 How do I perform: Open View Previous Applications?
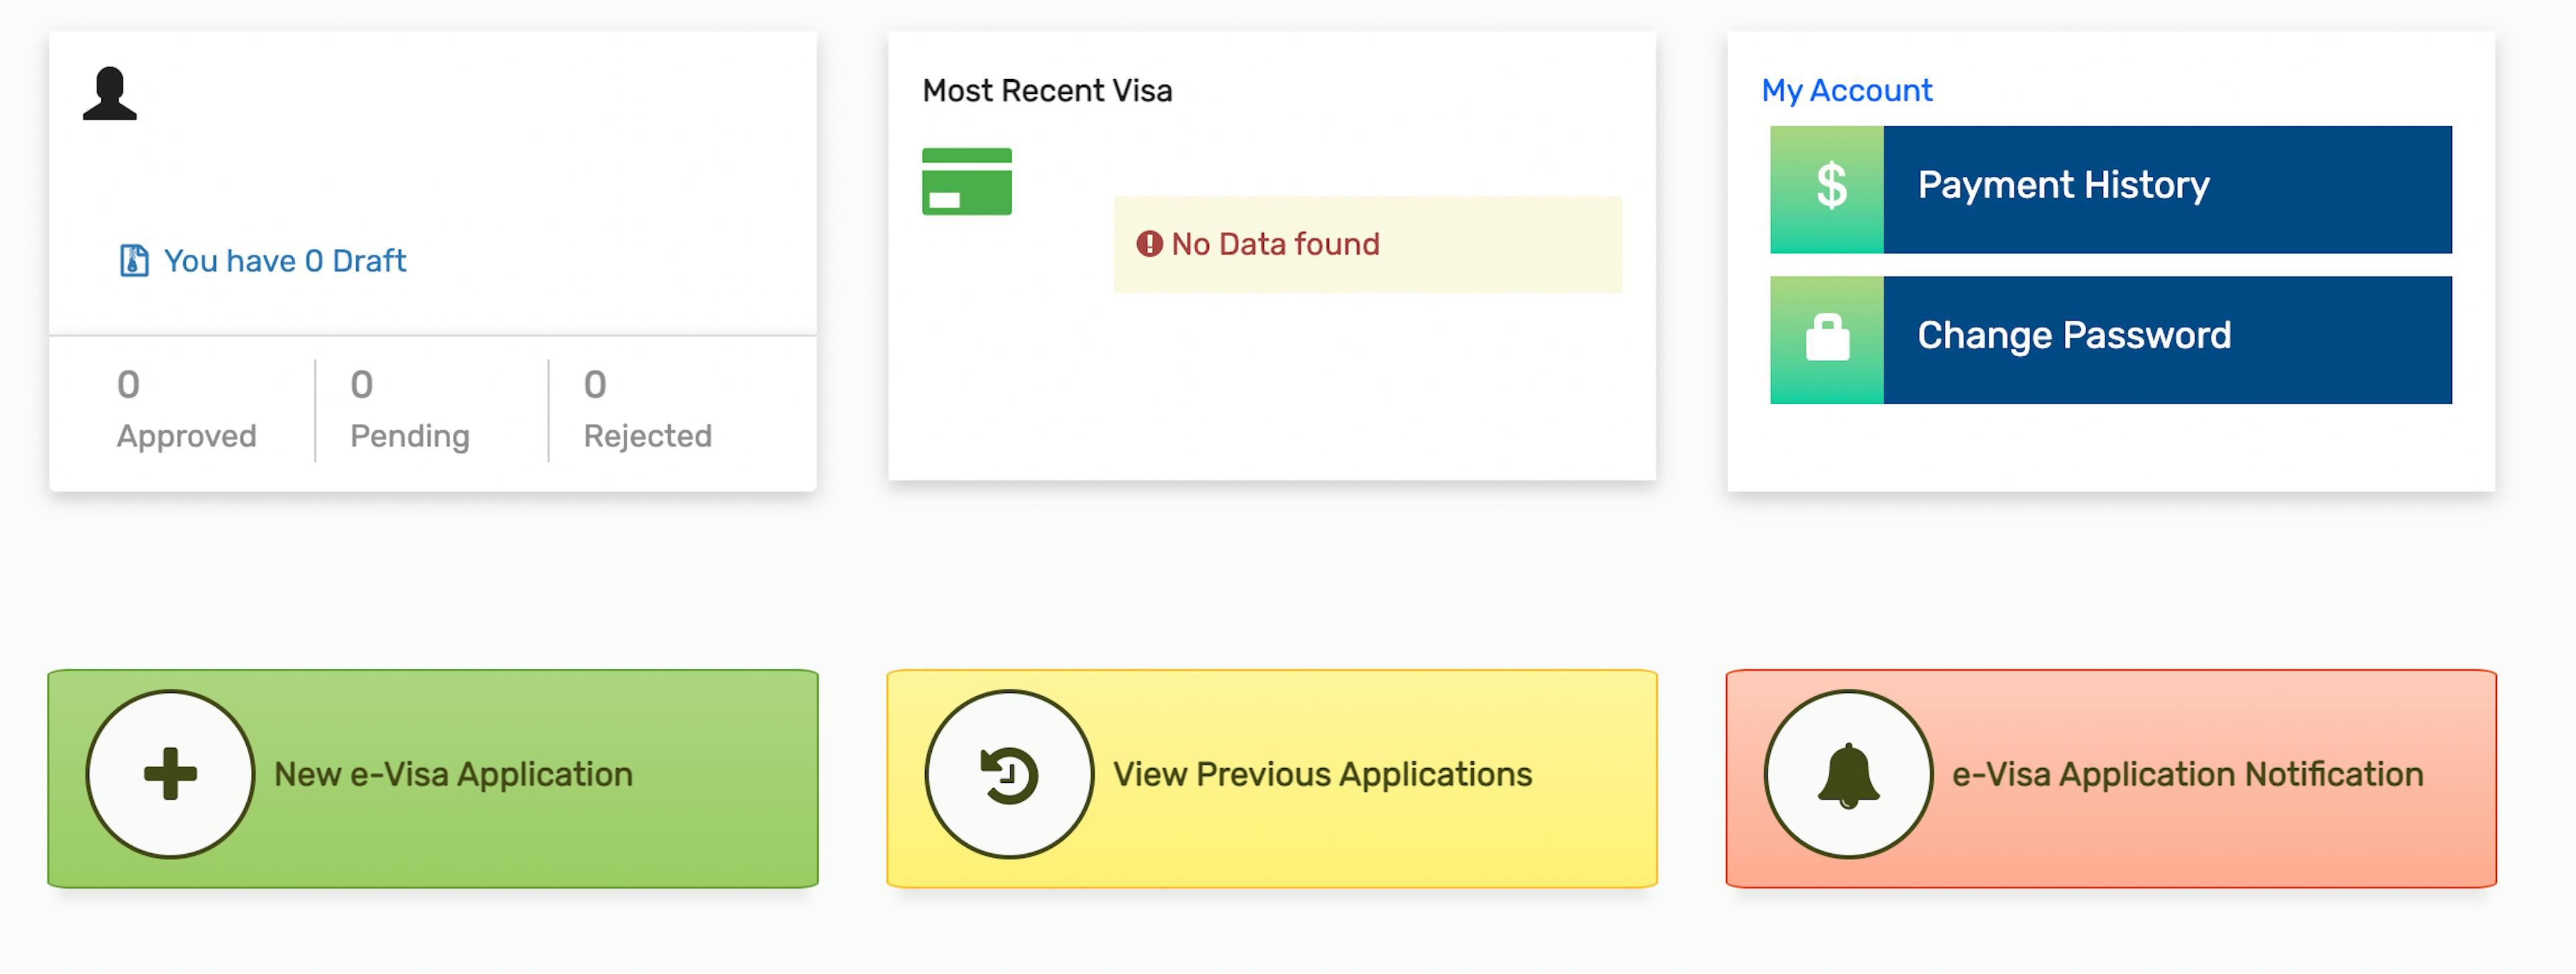1272,778
